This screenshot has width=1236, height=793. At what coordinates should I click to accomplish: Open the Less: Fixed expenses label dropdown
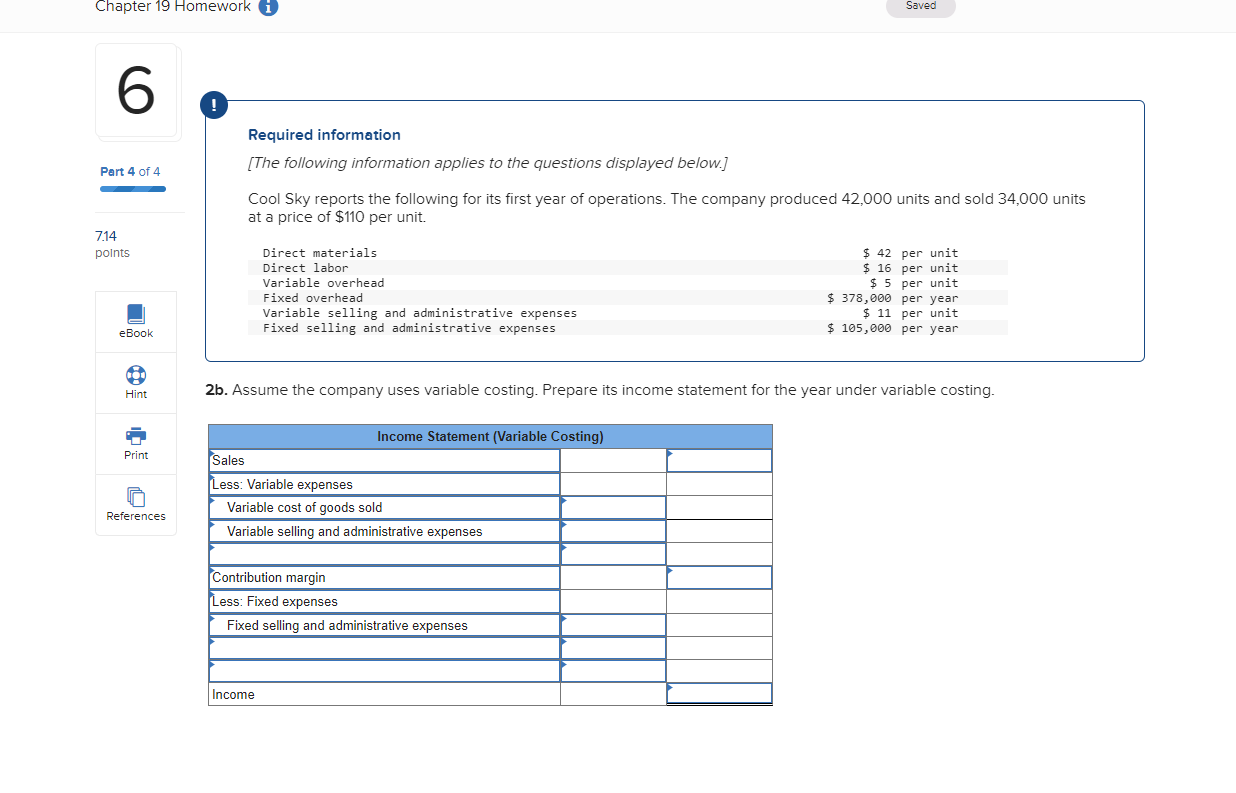(x=384, y=601)
